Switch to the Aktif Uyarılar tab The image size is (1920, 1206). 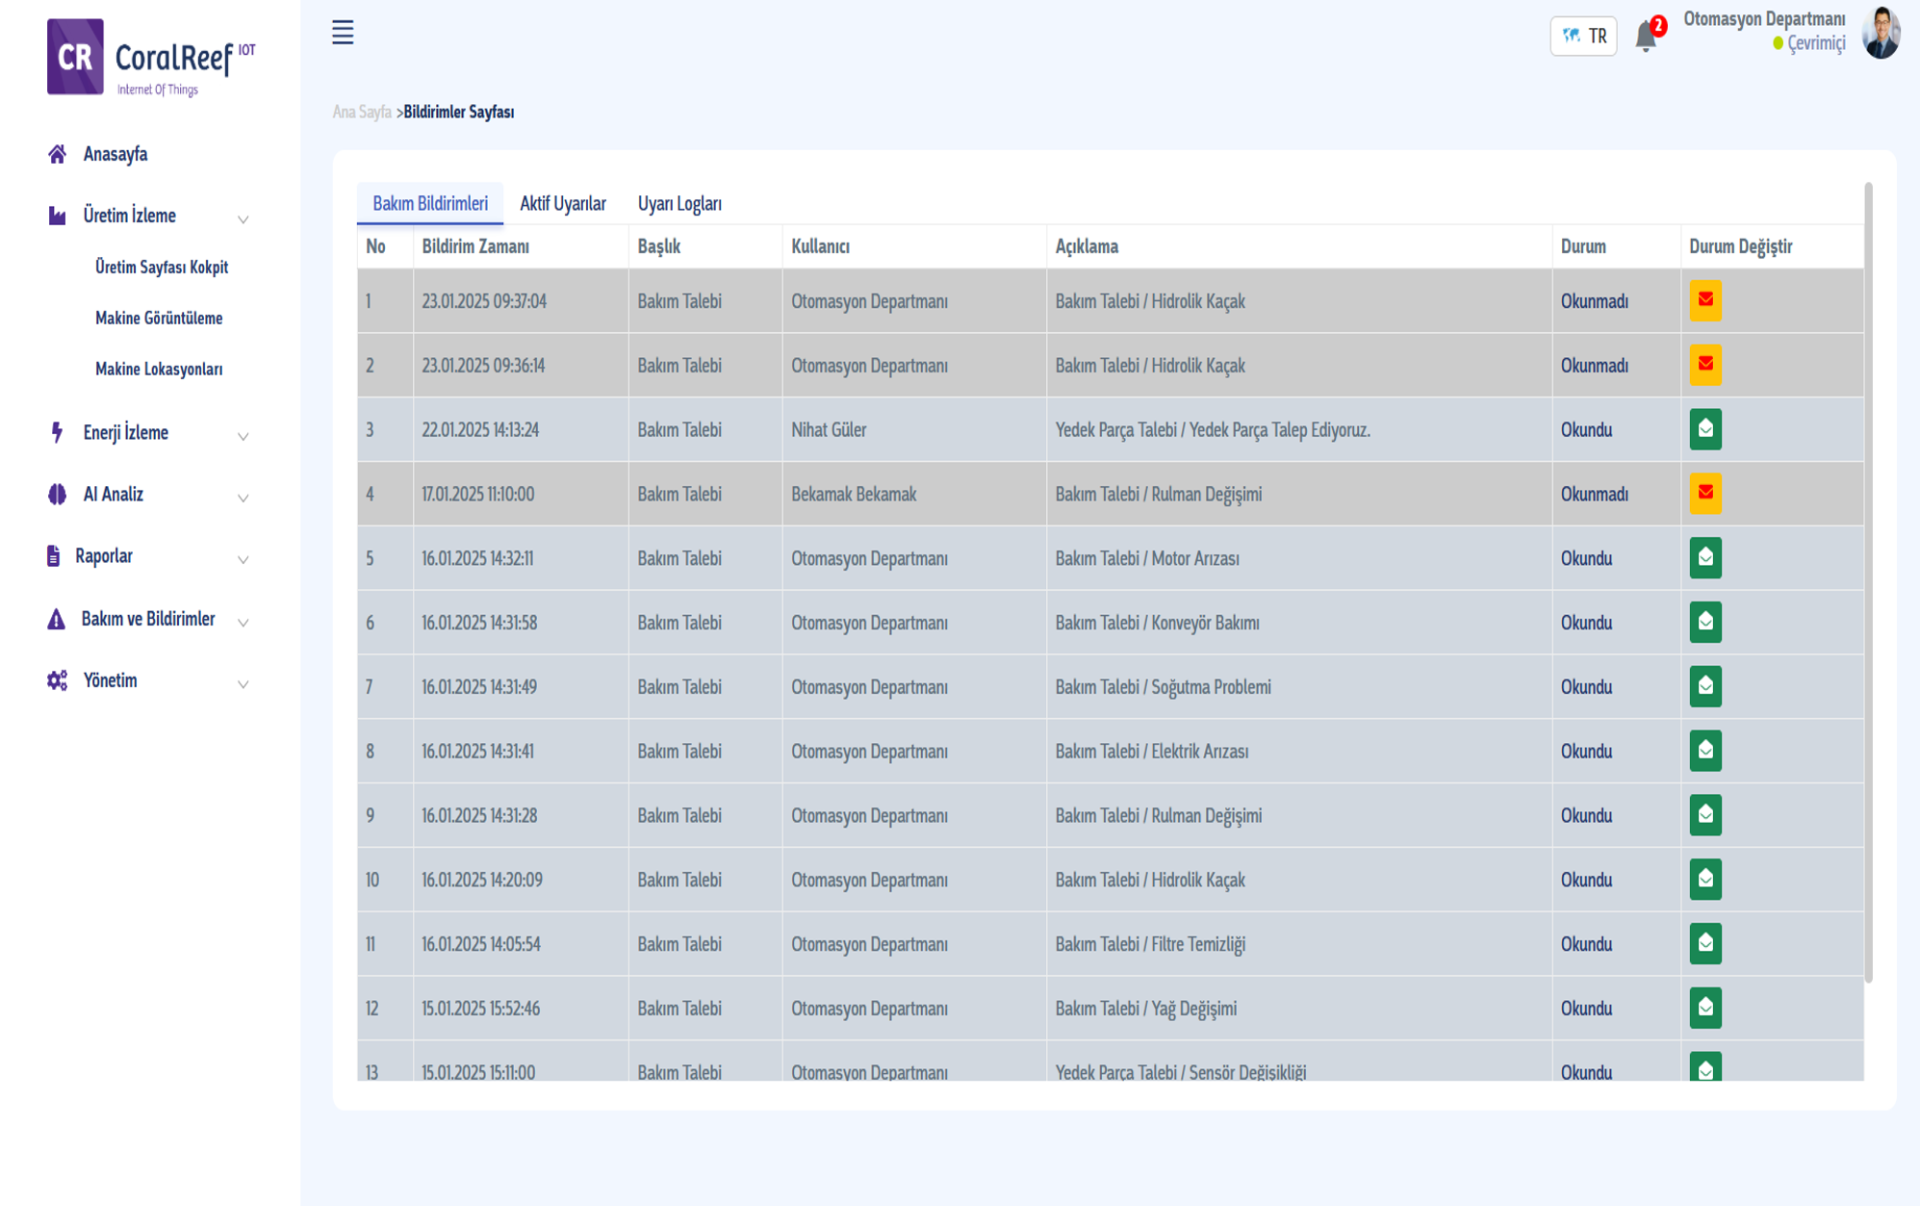point(562,204)
